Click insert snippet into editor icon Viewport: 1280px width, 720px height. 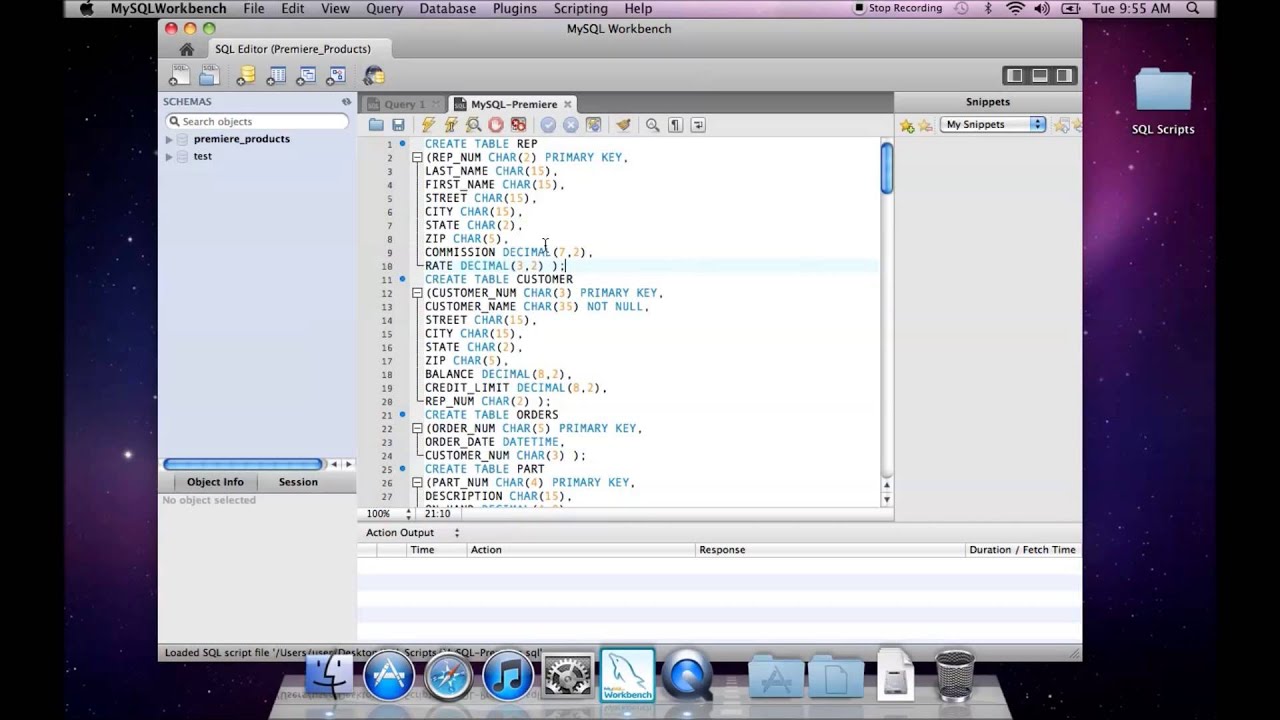point(1061,125)
